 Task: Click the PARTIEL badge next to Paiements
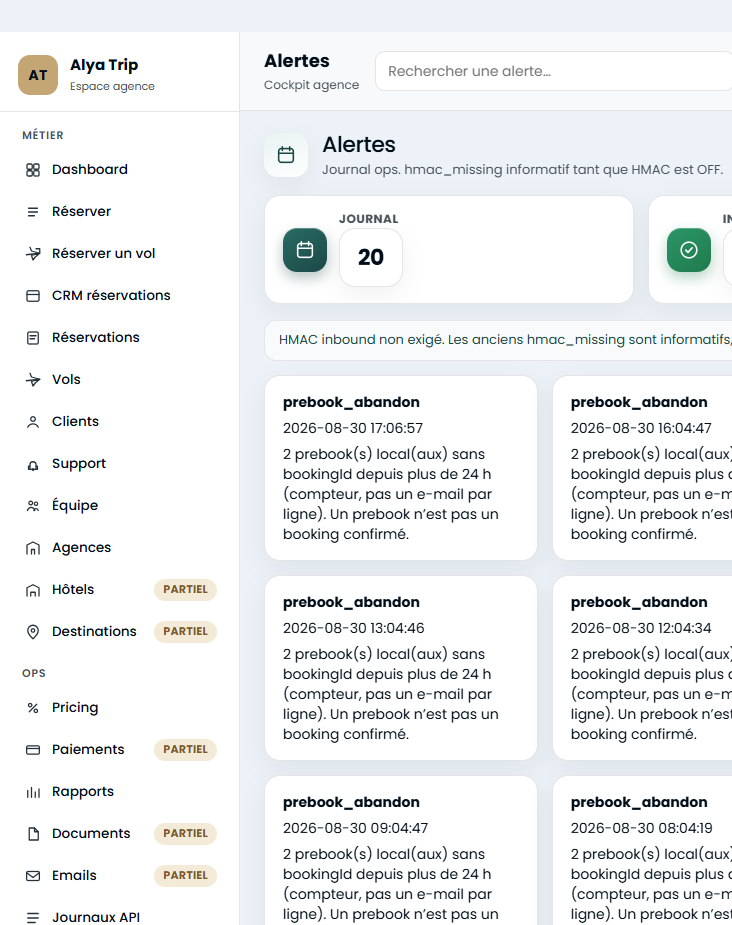click(x=185, y=749)
